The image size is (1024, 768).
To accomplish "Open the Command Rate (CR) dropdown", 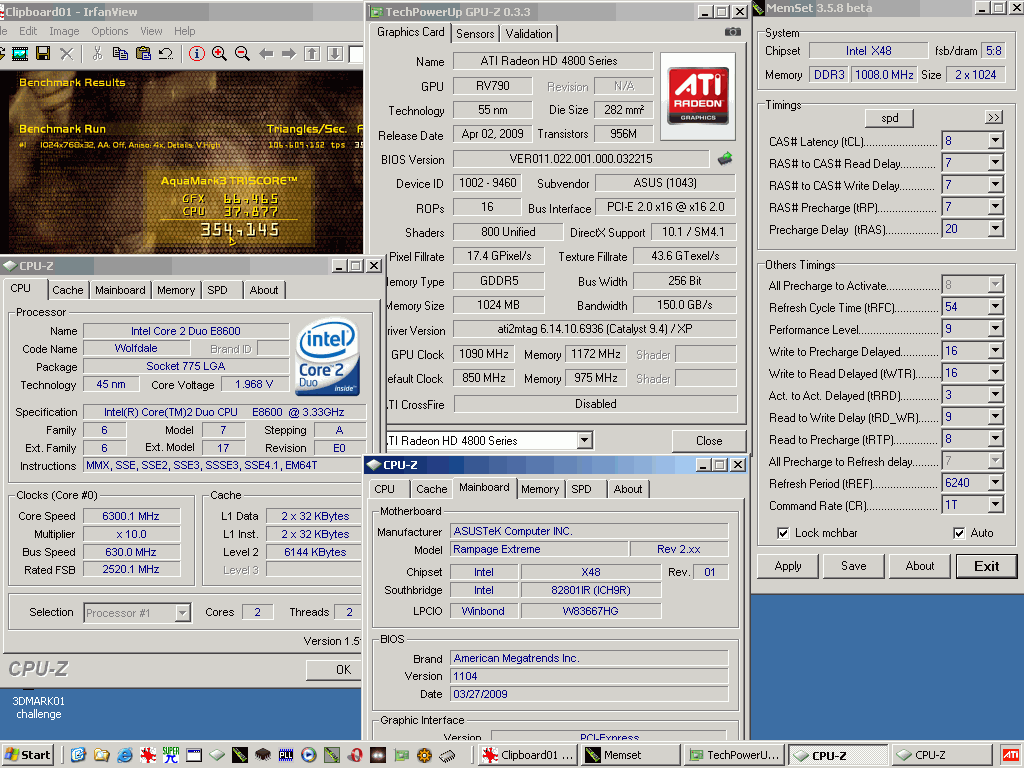I will tap(995, 505).
